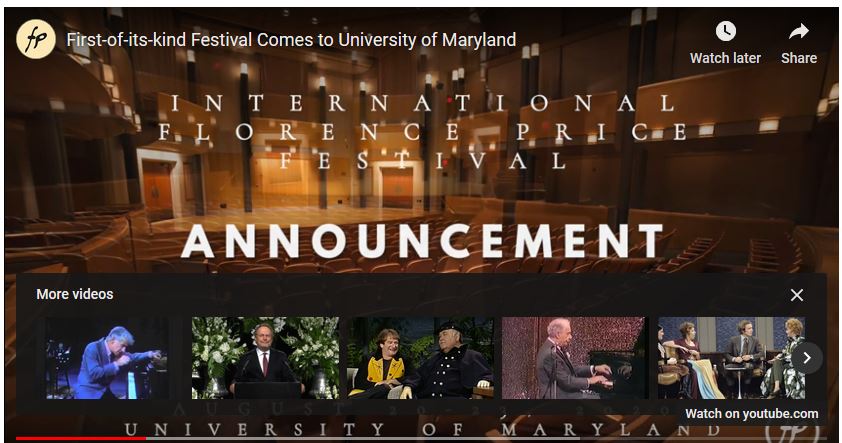This screenshot has height=443, width=842.
Task: Click the fp logo watermark at bottom right
Action: [792, 433]
